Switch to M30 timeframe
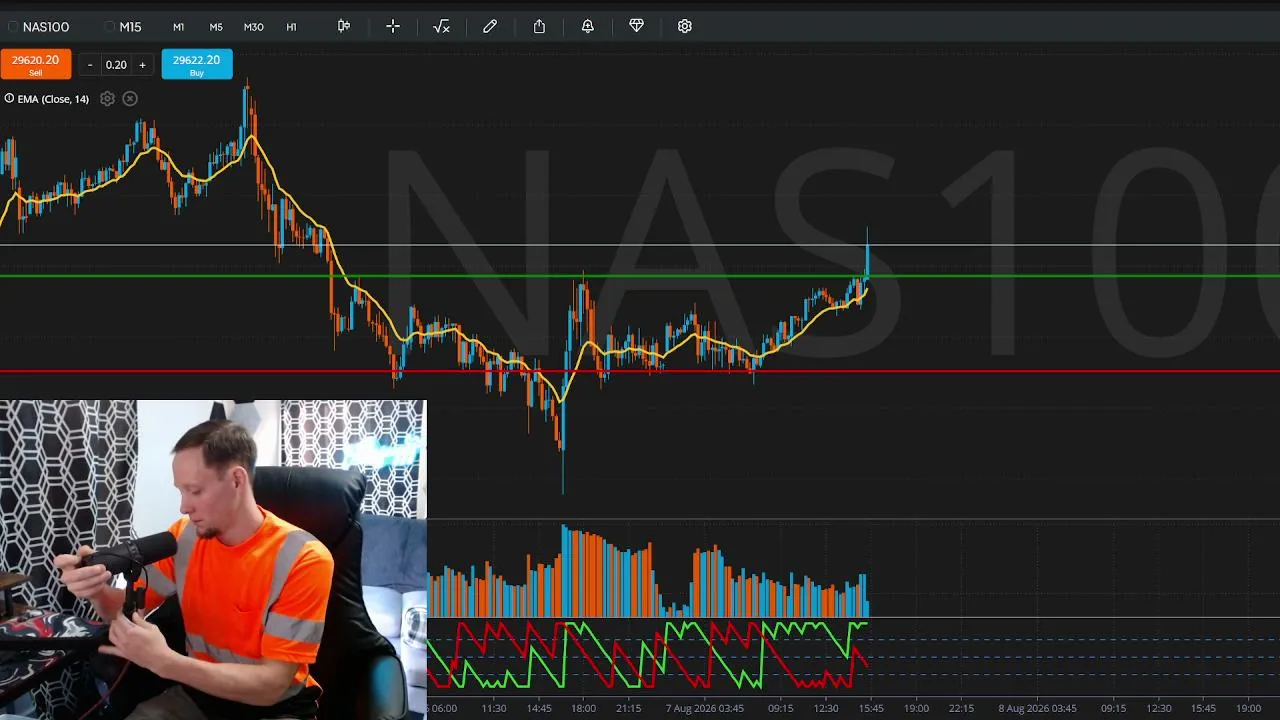Viewport: 1280px width, 720px height. 254,27
